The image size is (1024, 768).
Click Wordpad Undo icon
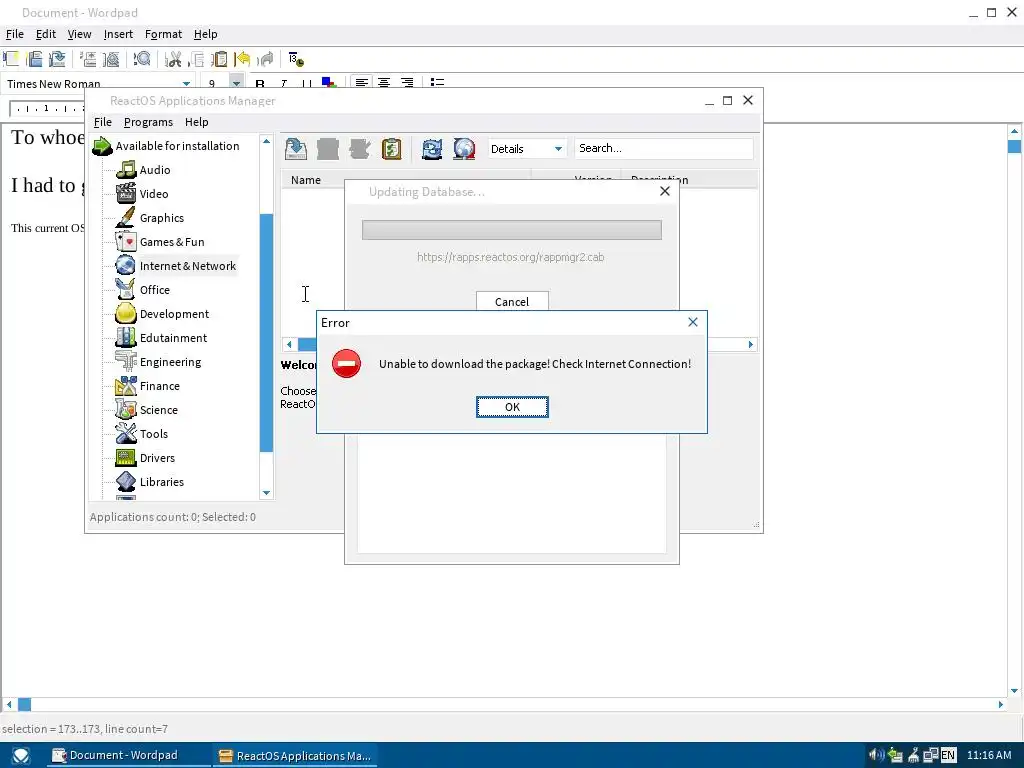pyautogui.click(x=242, y=59)
